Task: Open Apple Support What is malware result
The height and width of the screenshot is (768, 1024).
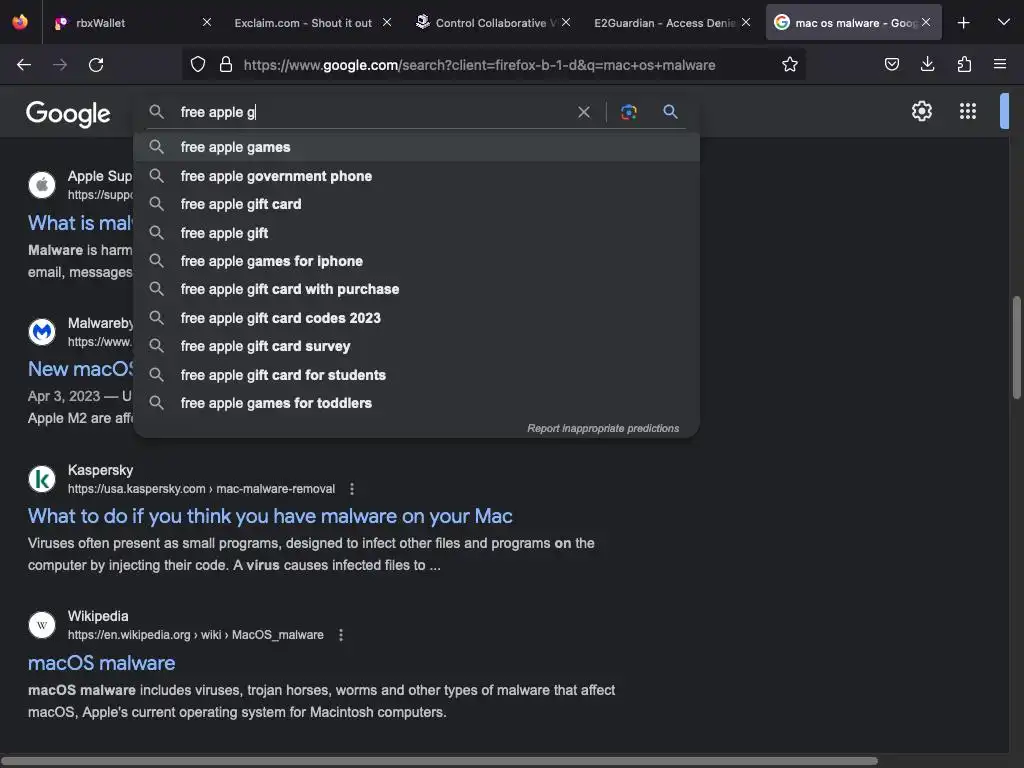Action: point(80,223)
